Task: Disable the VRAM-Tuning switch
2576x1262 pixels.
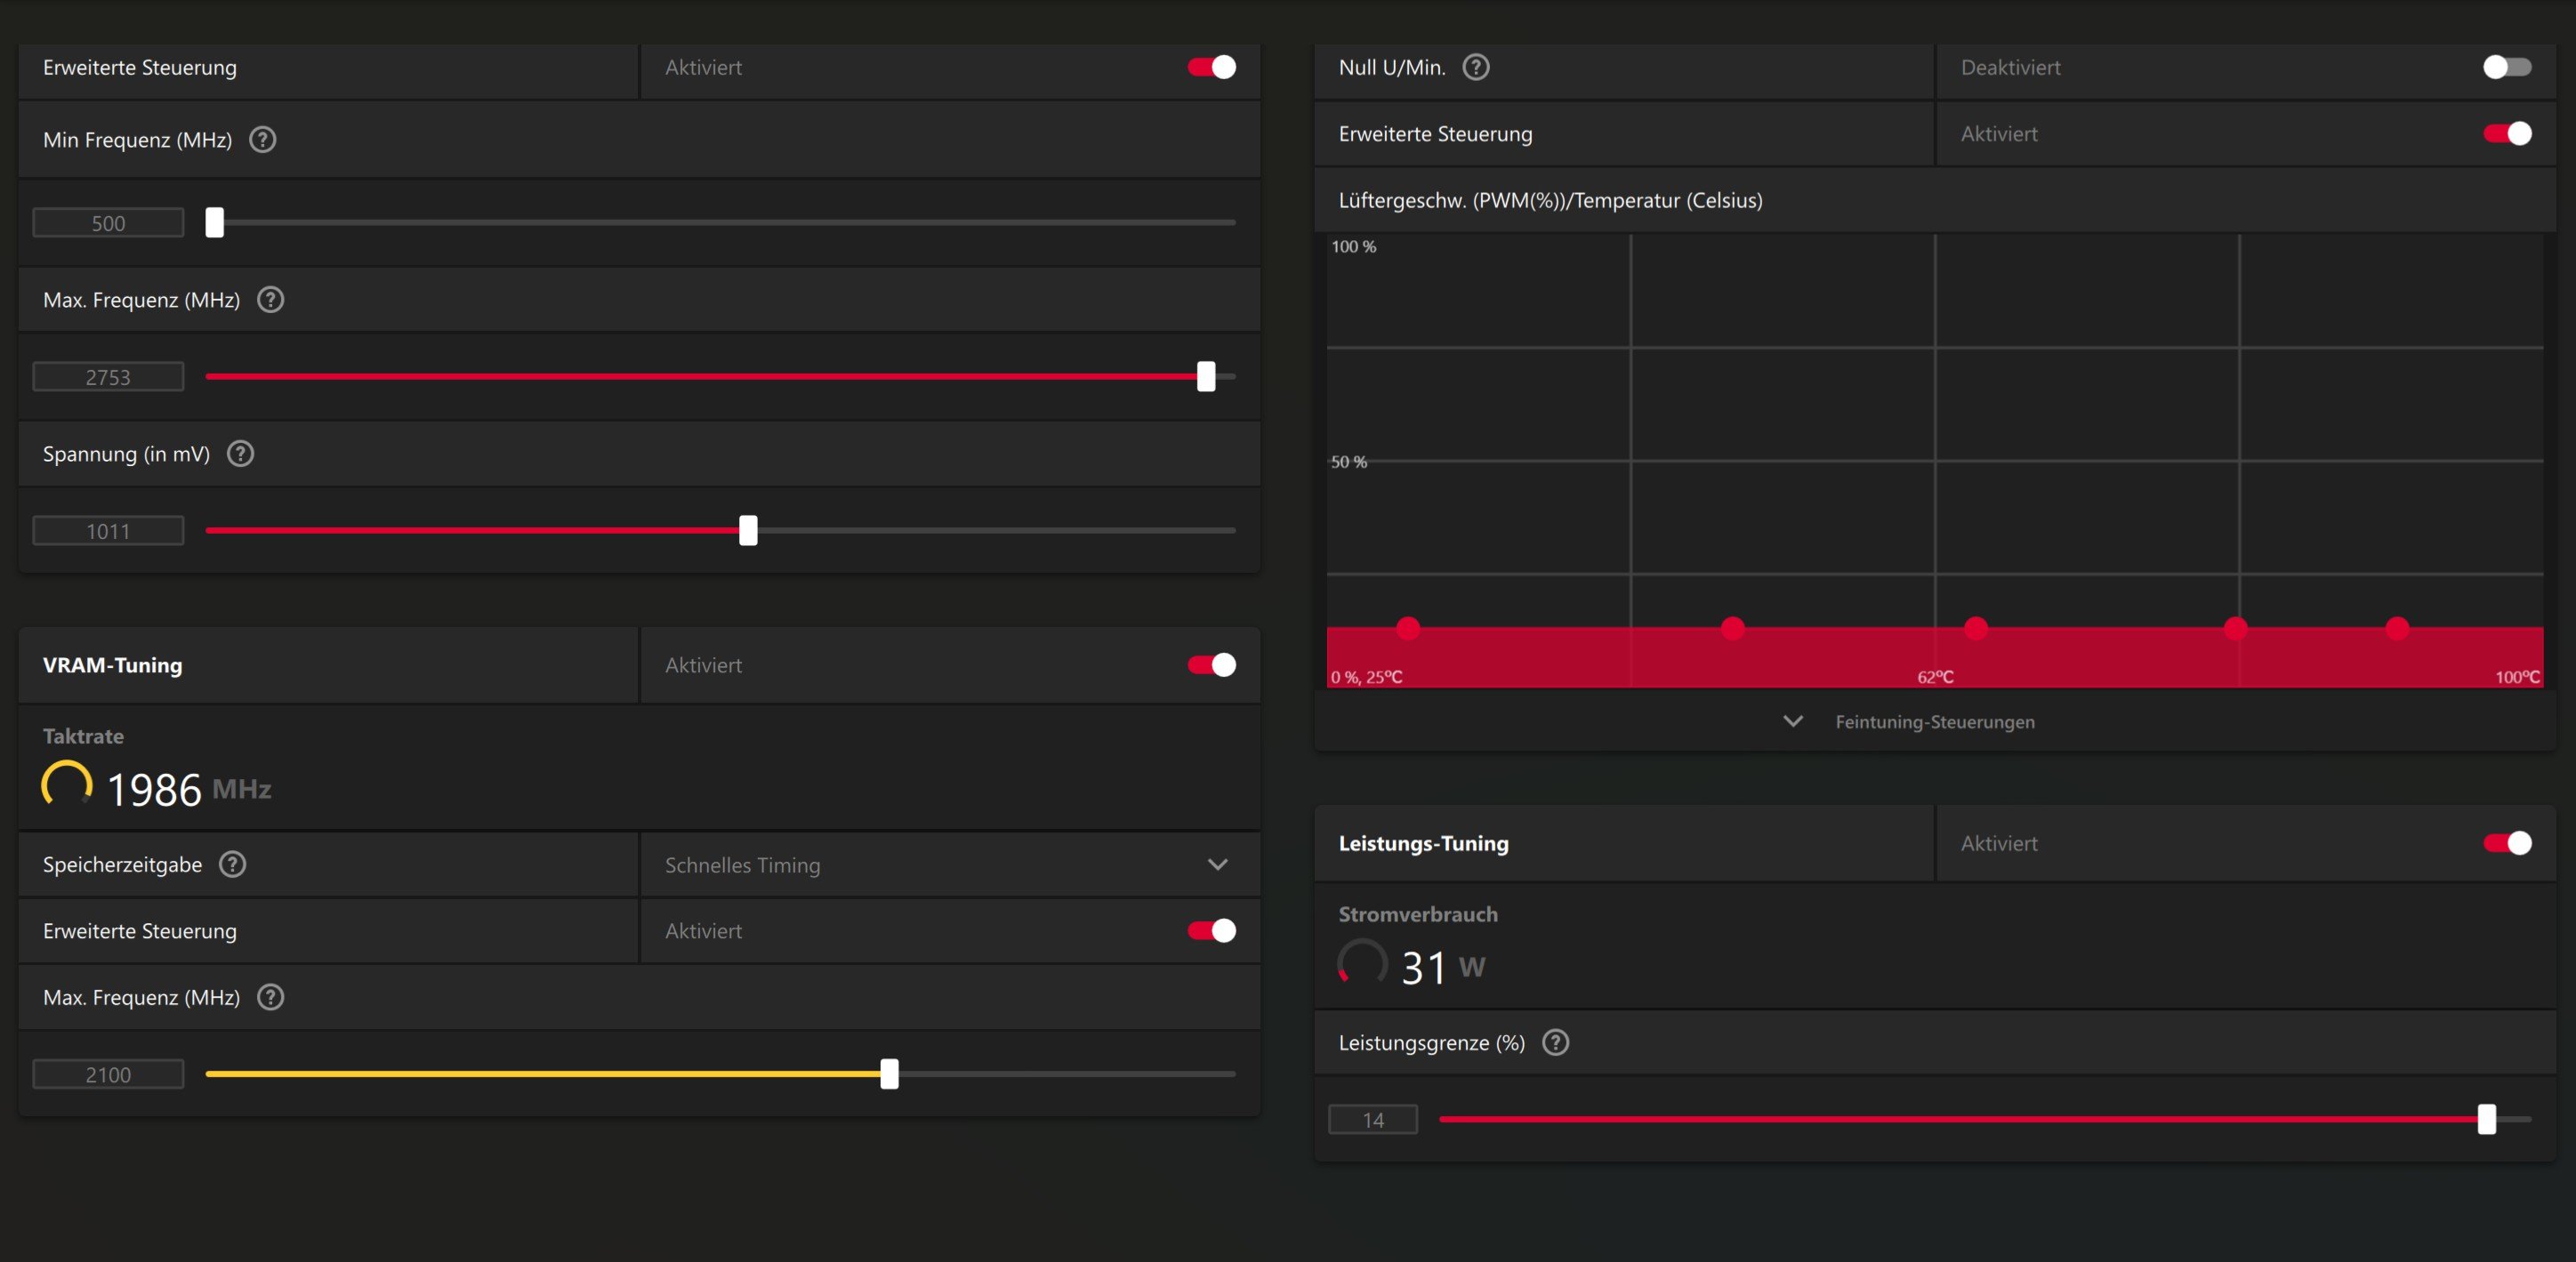Action: (1211, 665)
